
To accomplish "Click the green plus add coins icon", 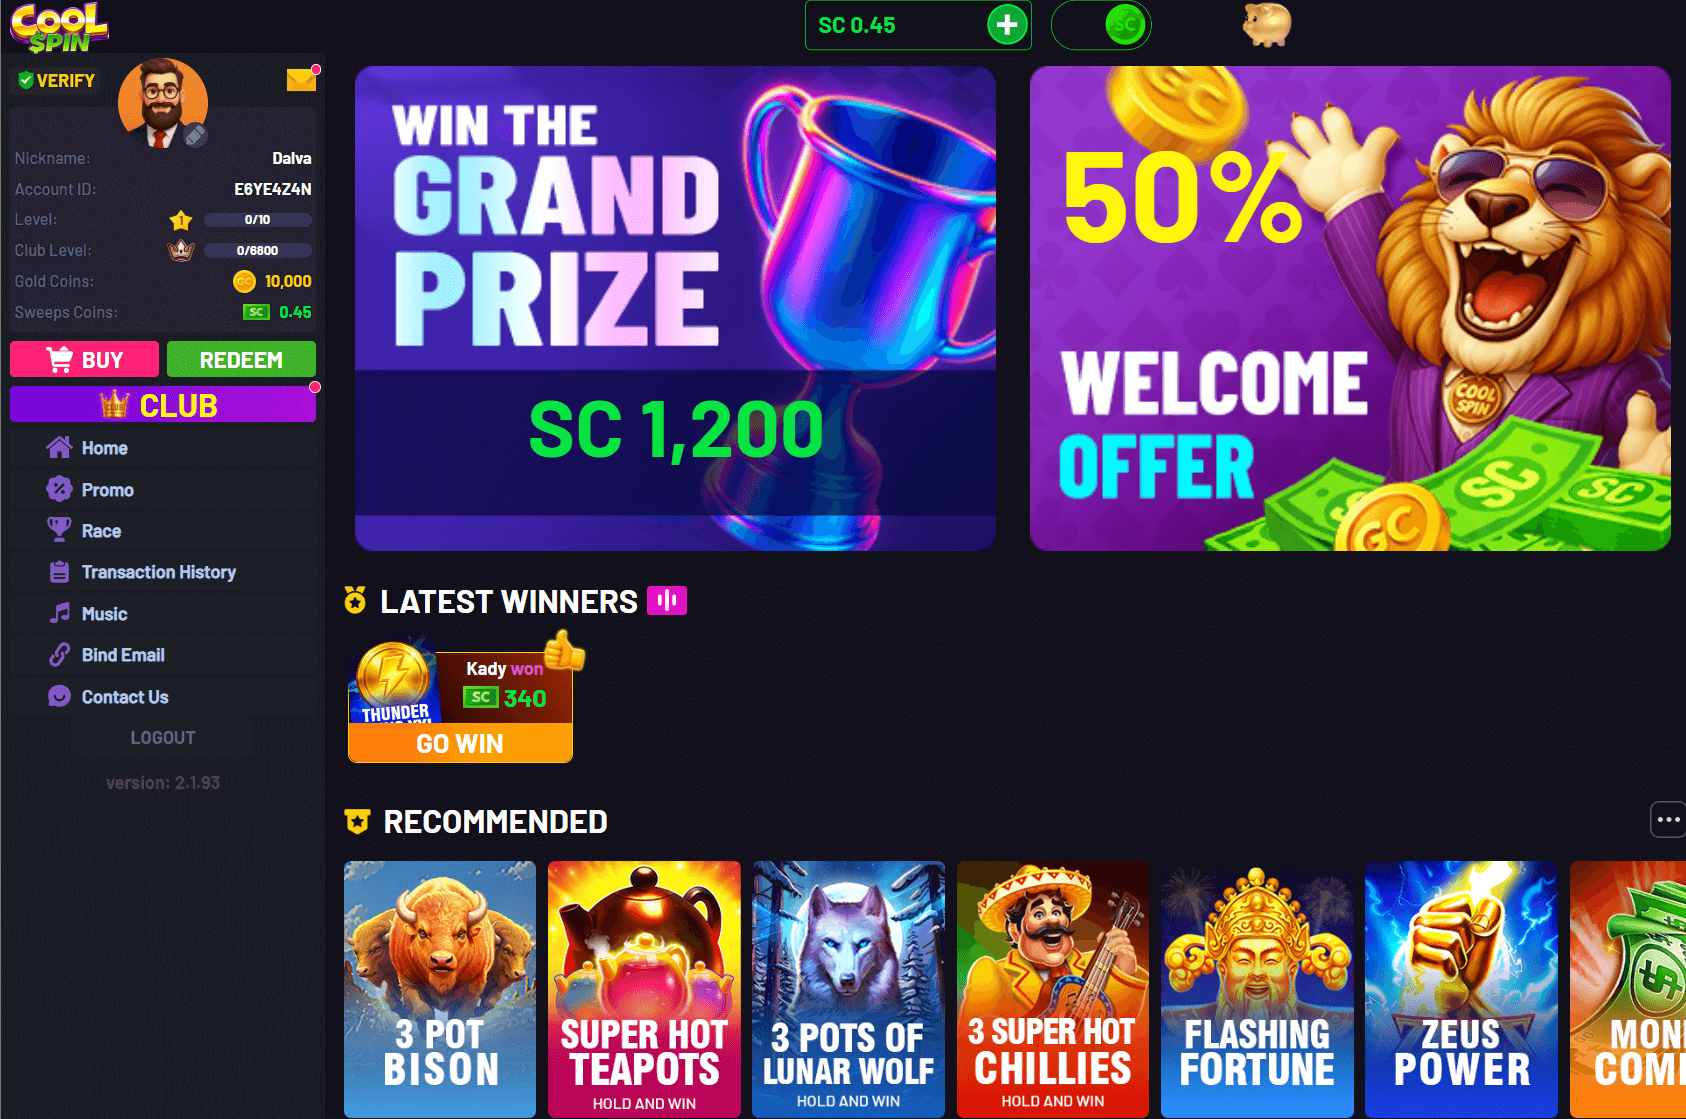I will click(x=1007, y=25).
